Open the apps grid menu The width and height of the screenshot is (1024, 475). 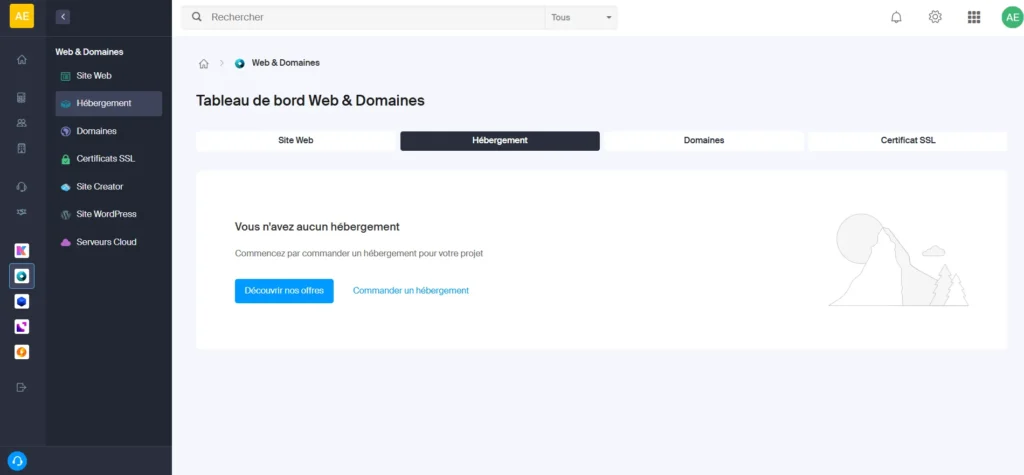(974, 17)
